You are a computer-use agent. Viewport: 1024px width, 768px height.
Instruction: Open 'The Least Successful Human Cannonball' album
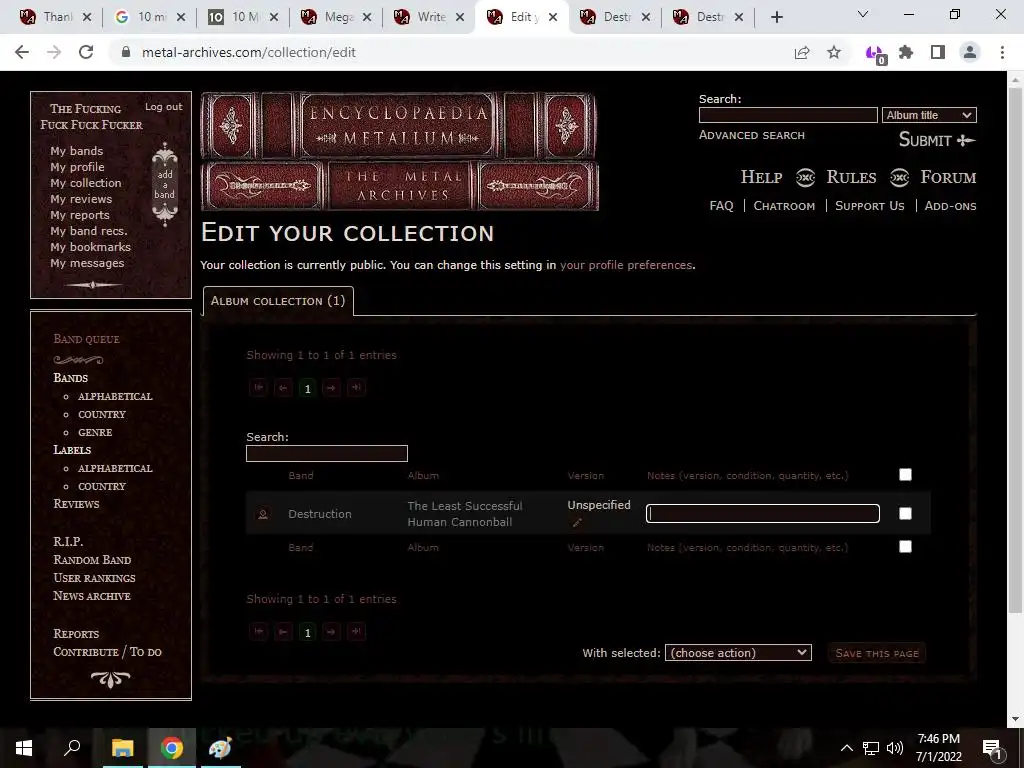[464, 514]
